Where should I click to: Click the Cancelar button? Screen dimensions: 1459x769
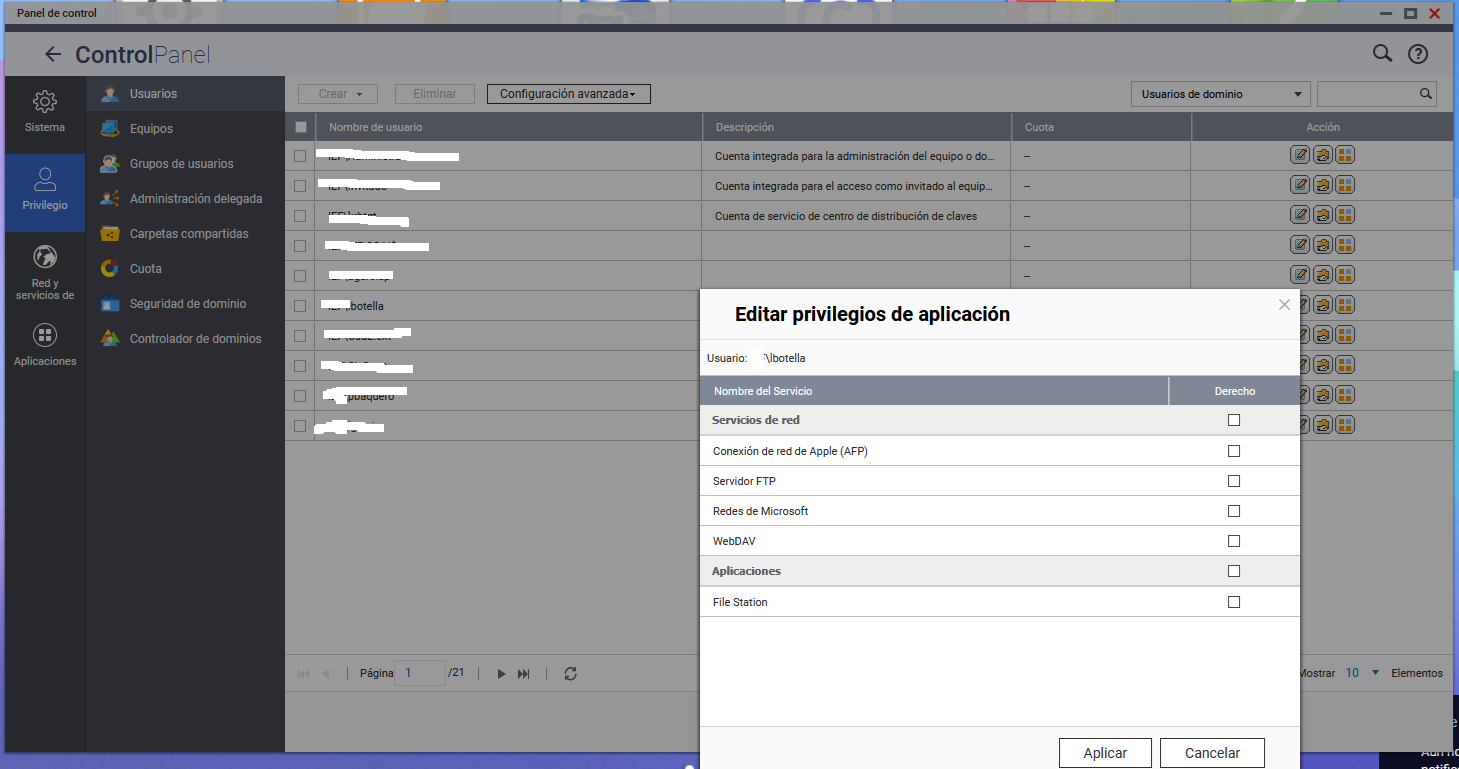coord(1212,753)
